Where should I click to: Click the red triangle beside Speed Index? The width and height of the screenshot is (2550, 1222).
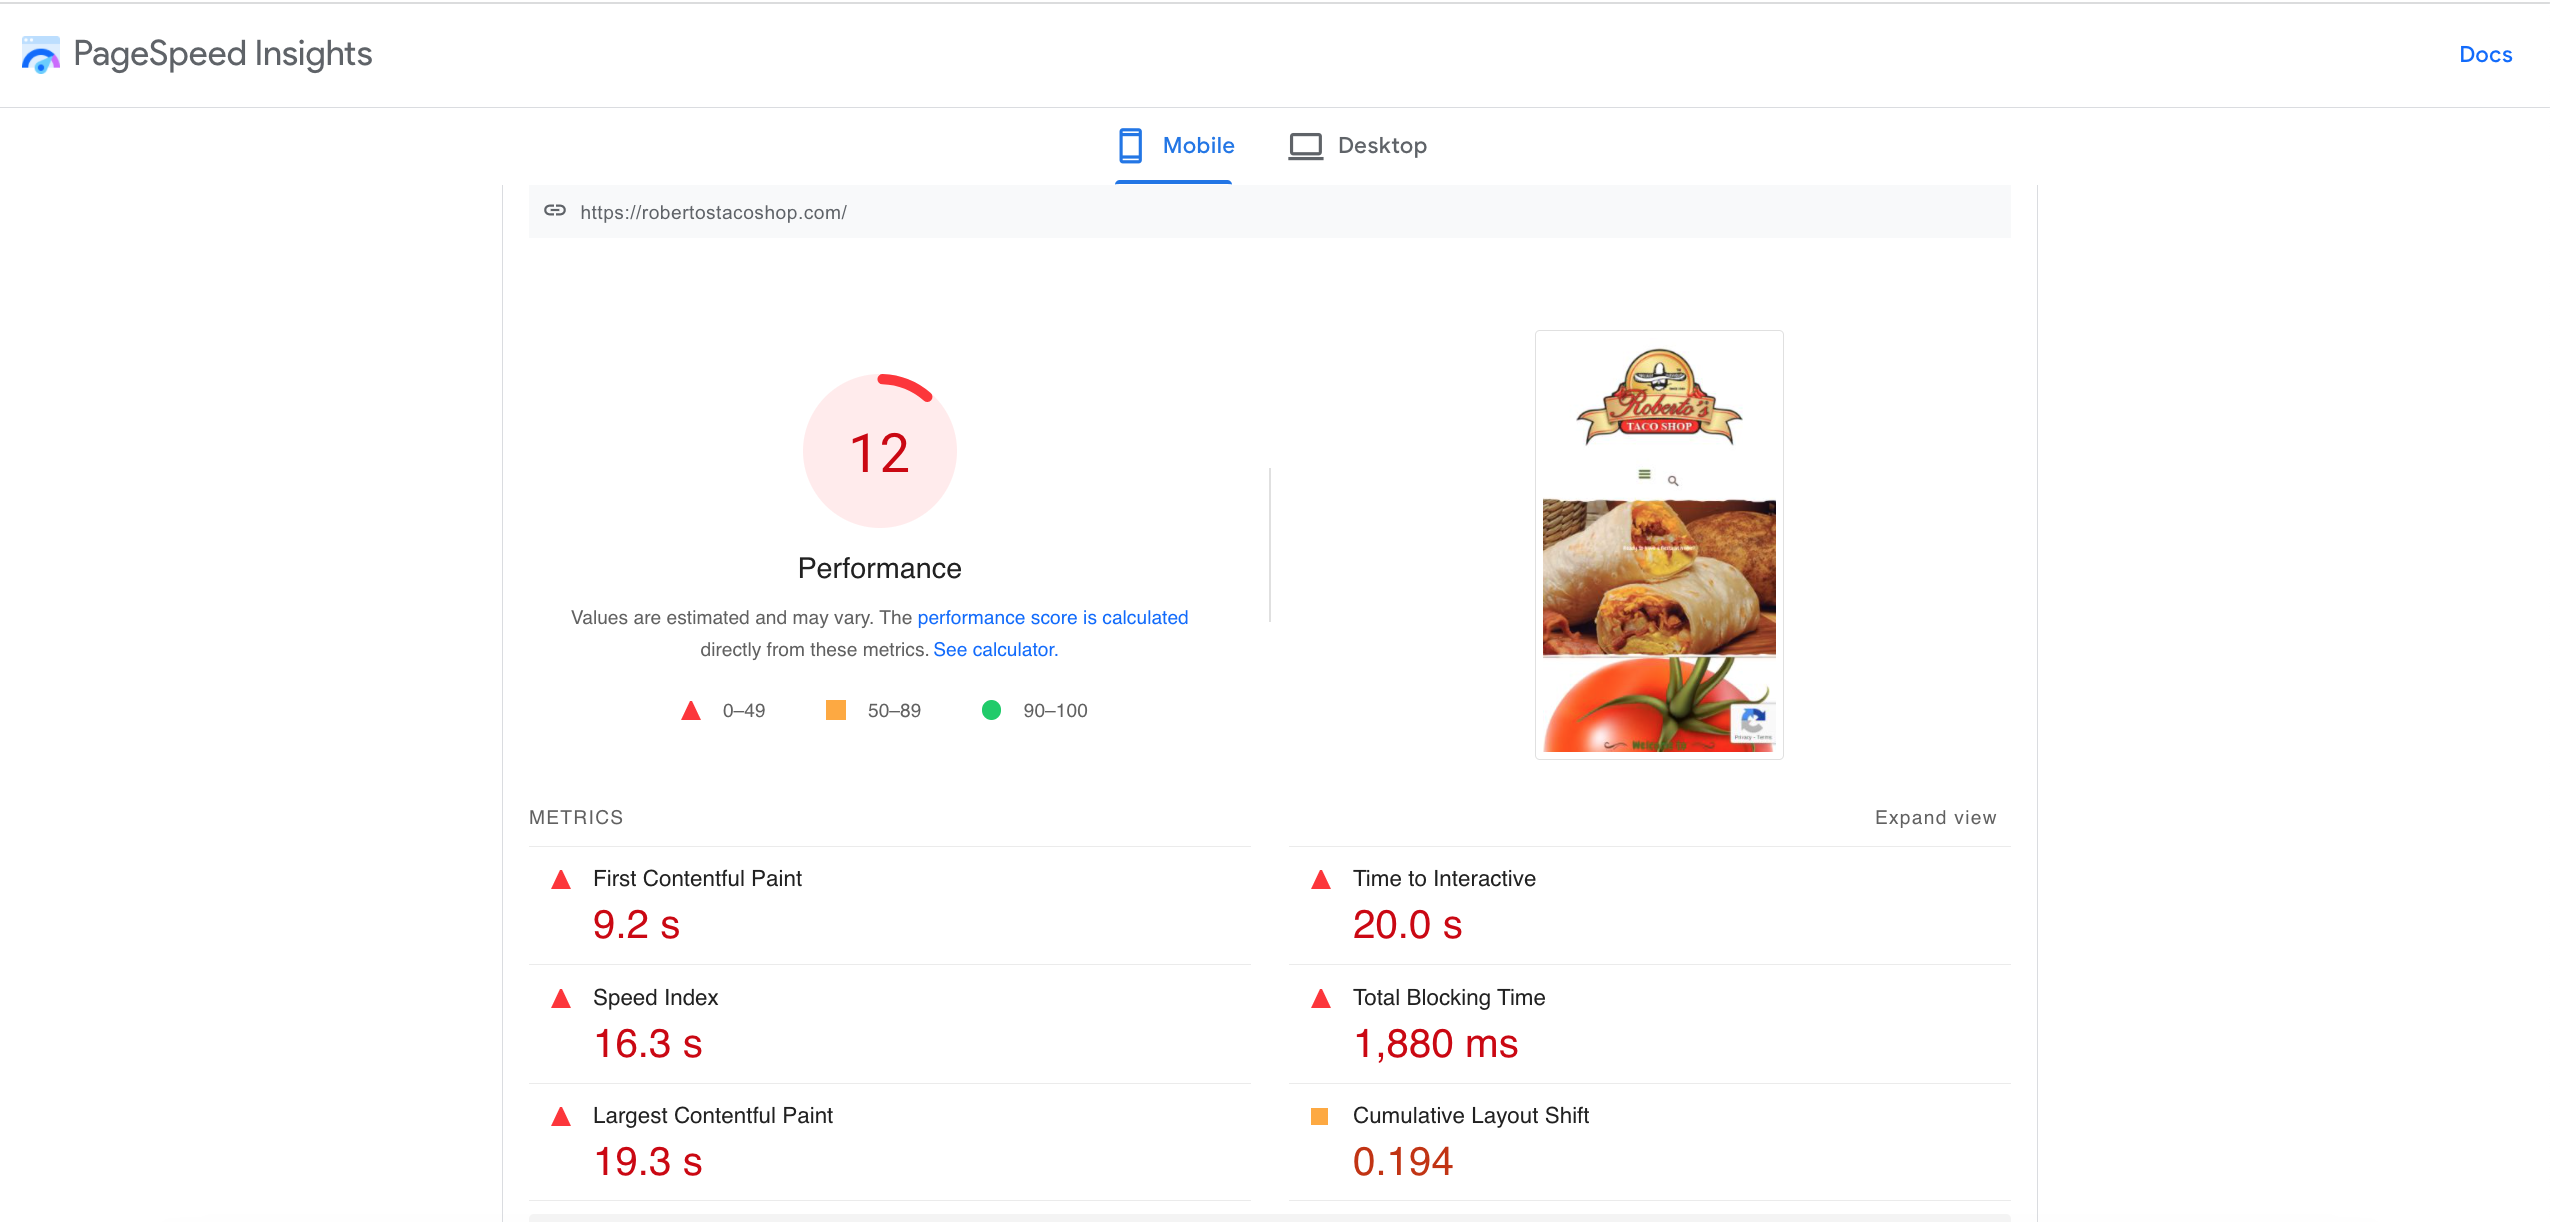pos(561,998)
